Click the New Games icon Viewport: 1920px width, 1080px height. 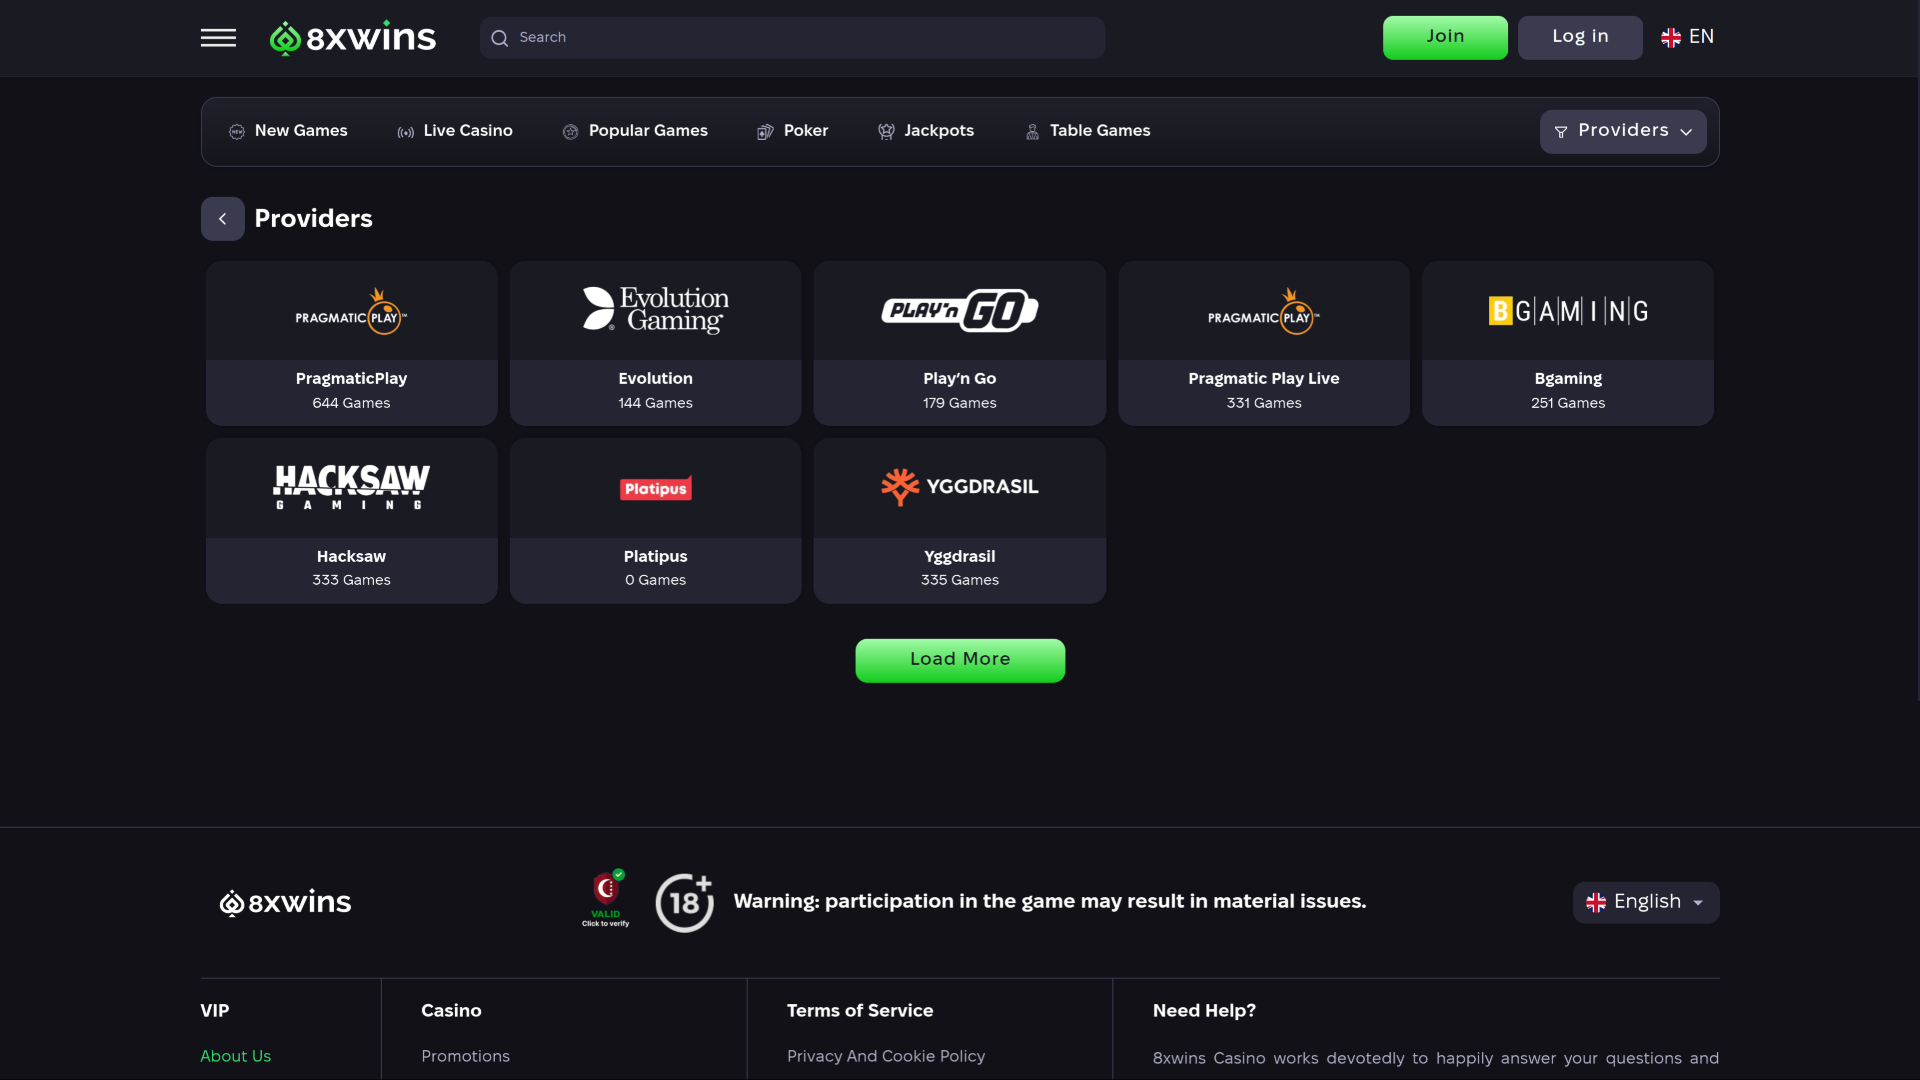tap(237, 132)
